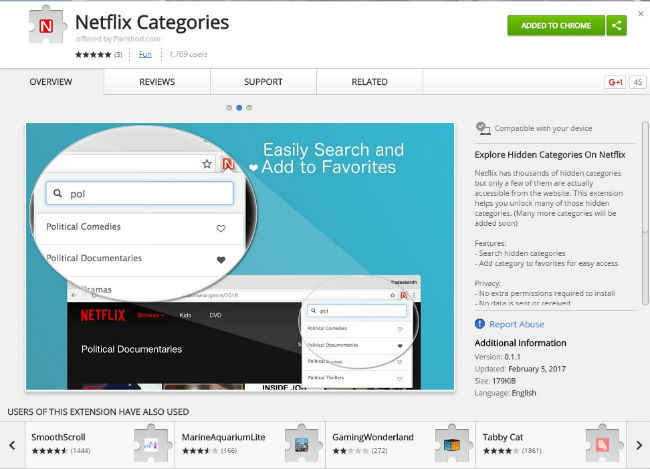This screenshot has width=650, height=469.
Task: Click Explore Hidden Categories On Netflix heading
Action: 550,155
